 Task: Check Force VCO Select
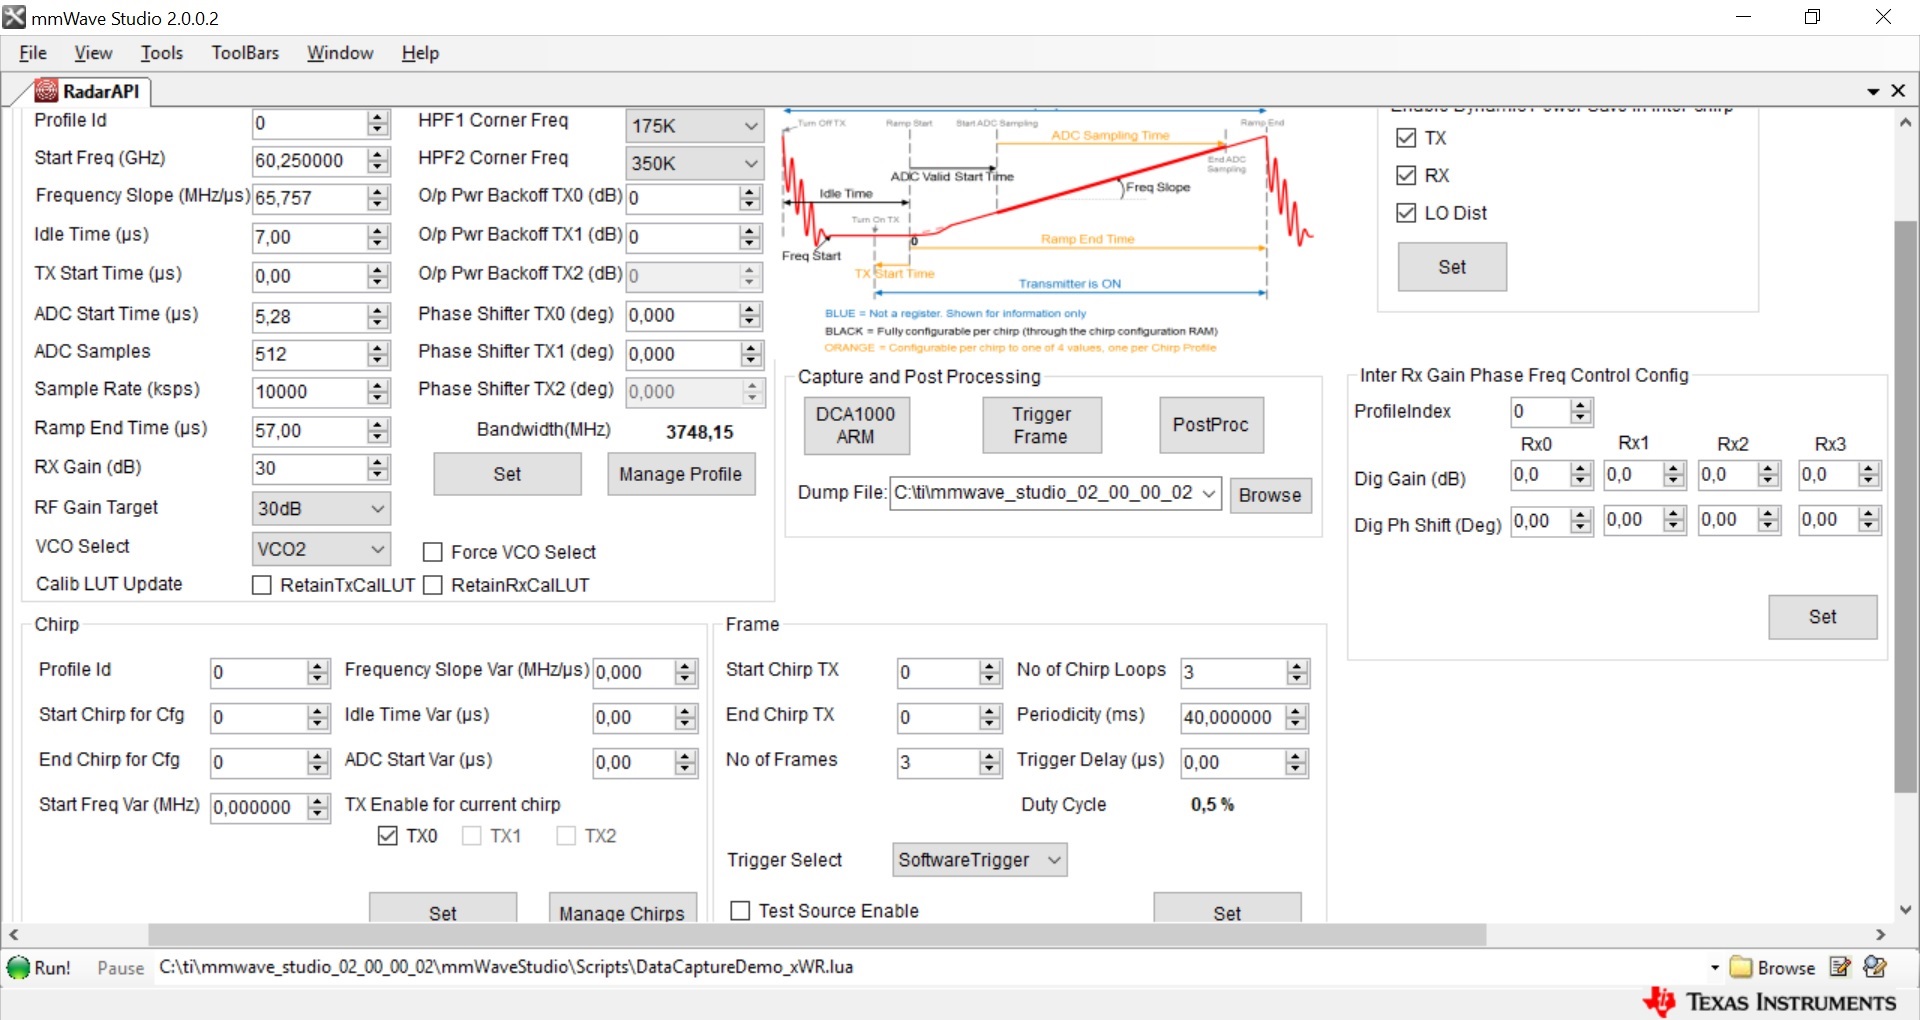pos(433,552)
